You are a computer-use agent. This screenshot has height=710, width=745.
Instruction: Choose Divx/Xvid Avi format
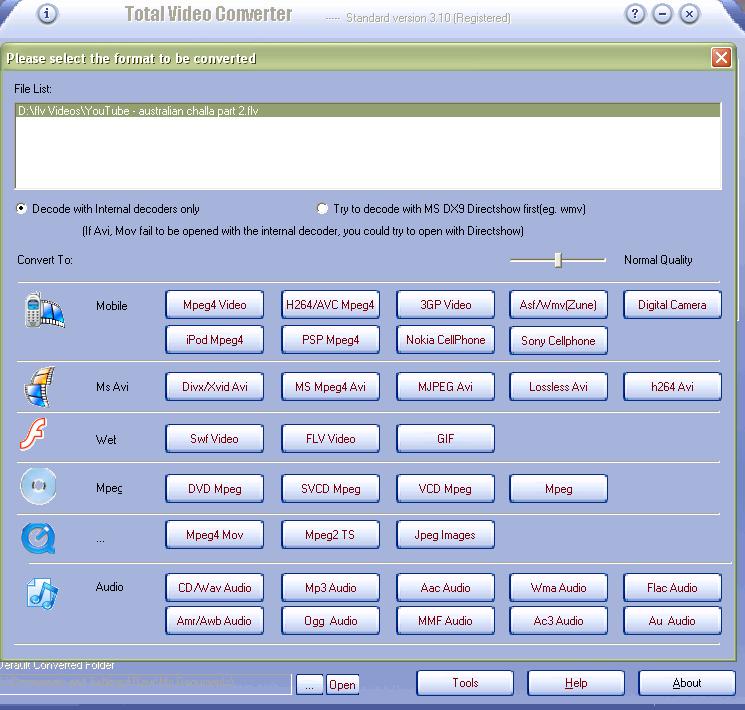(215, 386)
